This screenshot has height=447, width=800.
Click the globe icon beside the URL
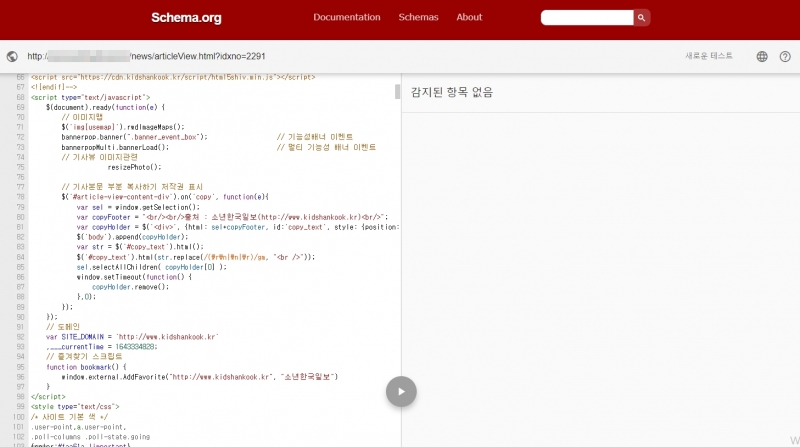(12, 56)
